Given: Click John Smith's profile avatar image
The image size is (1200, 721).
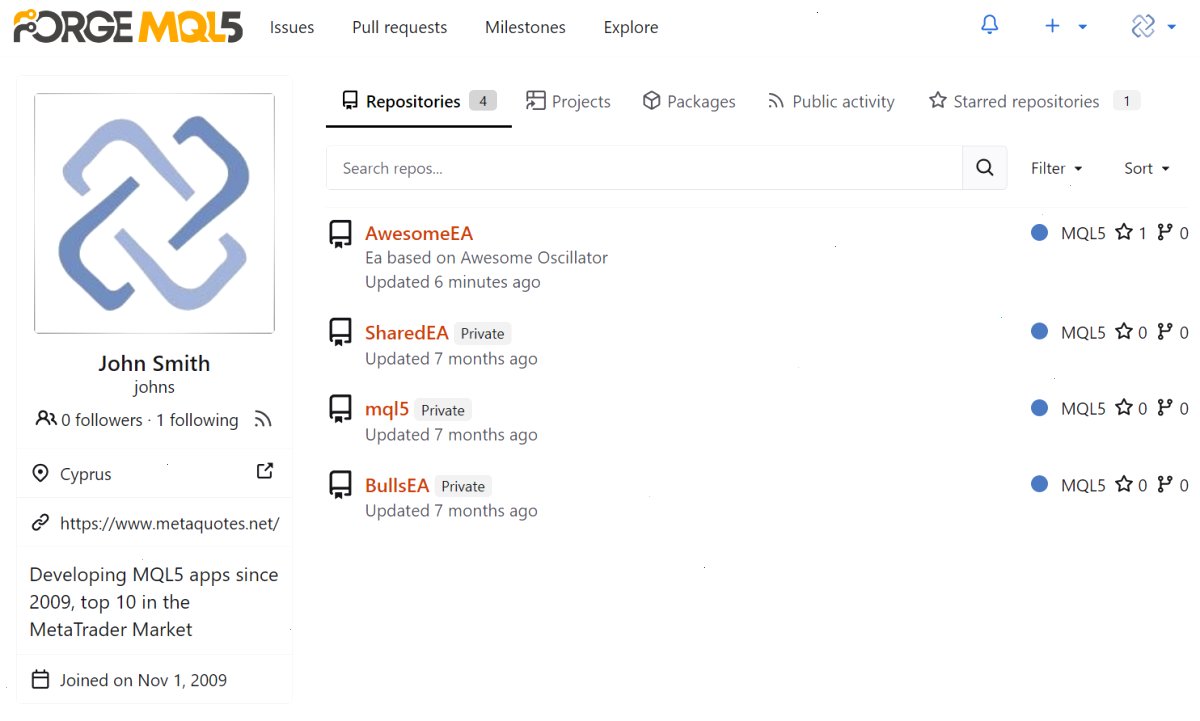Looking at the screenshot, I should click(x=154, y=213).
